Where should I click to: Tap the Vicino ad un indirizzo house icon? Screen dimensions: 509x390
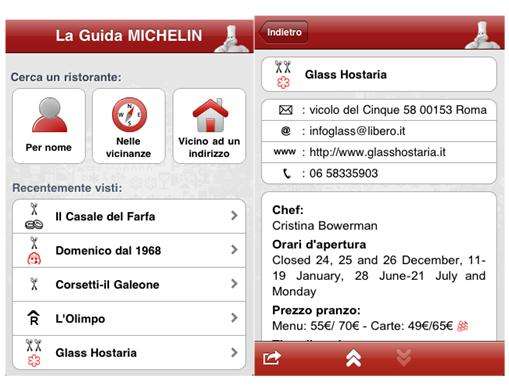point(210,115)
